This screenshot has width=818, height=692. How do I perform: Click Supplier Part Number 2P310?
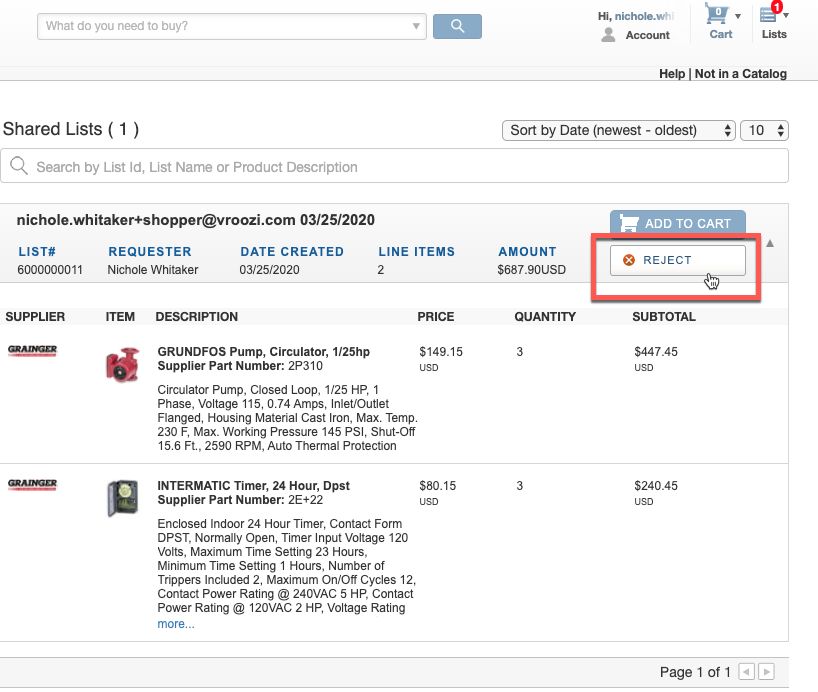[x=240, y=366]
